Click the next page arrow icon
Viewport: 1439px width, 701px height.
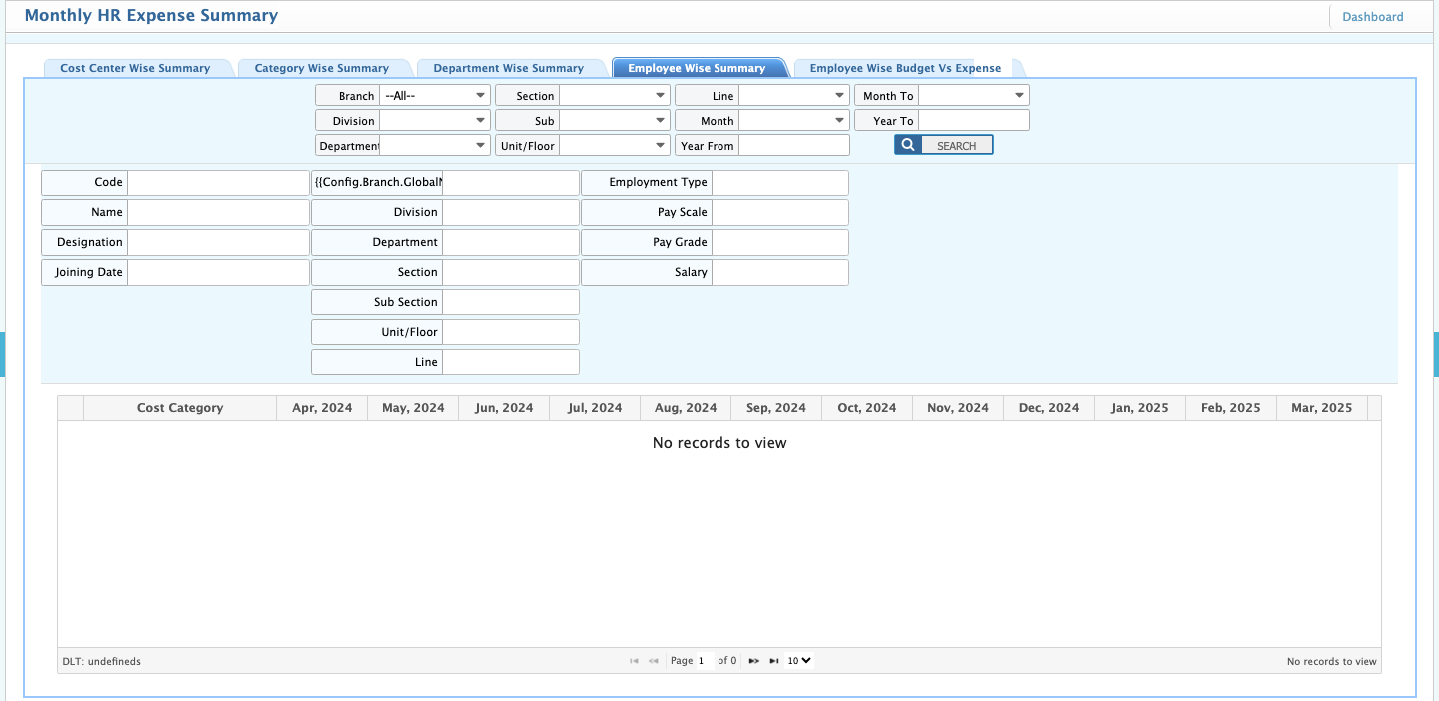(x=753, y=660)
